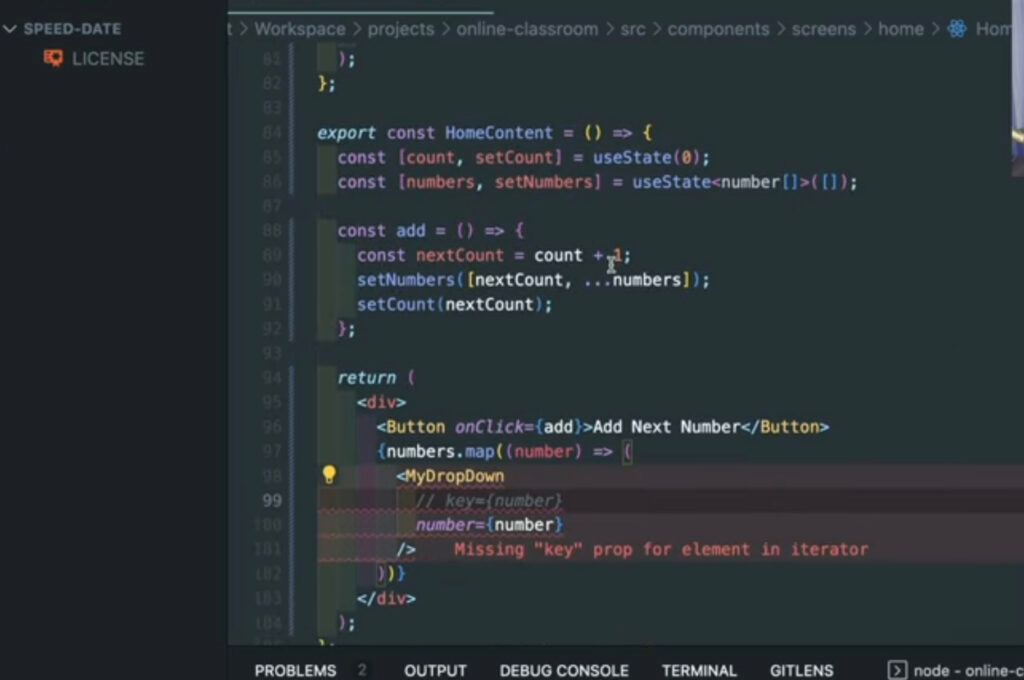The width and height of the screenshot is (1024, 680).
Task: Click src in the breadcrumb
Action: click(632, 29)
